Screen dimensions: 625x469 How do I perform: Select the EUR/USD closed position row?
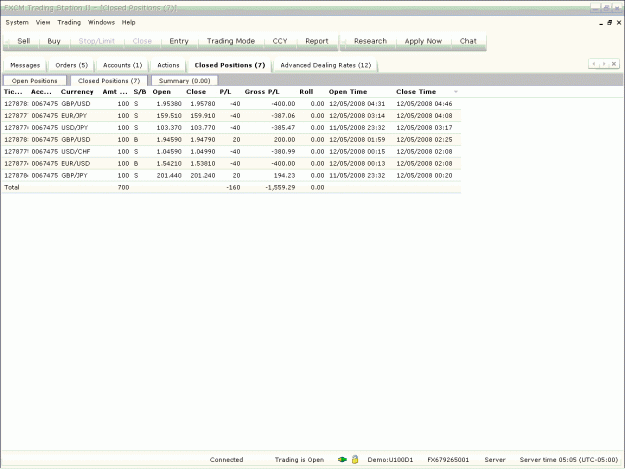(232, 163)
